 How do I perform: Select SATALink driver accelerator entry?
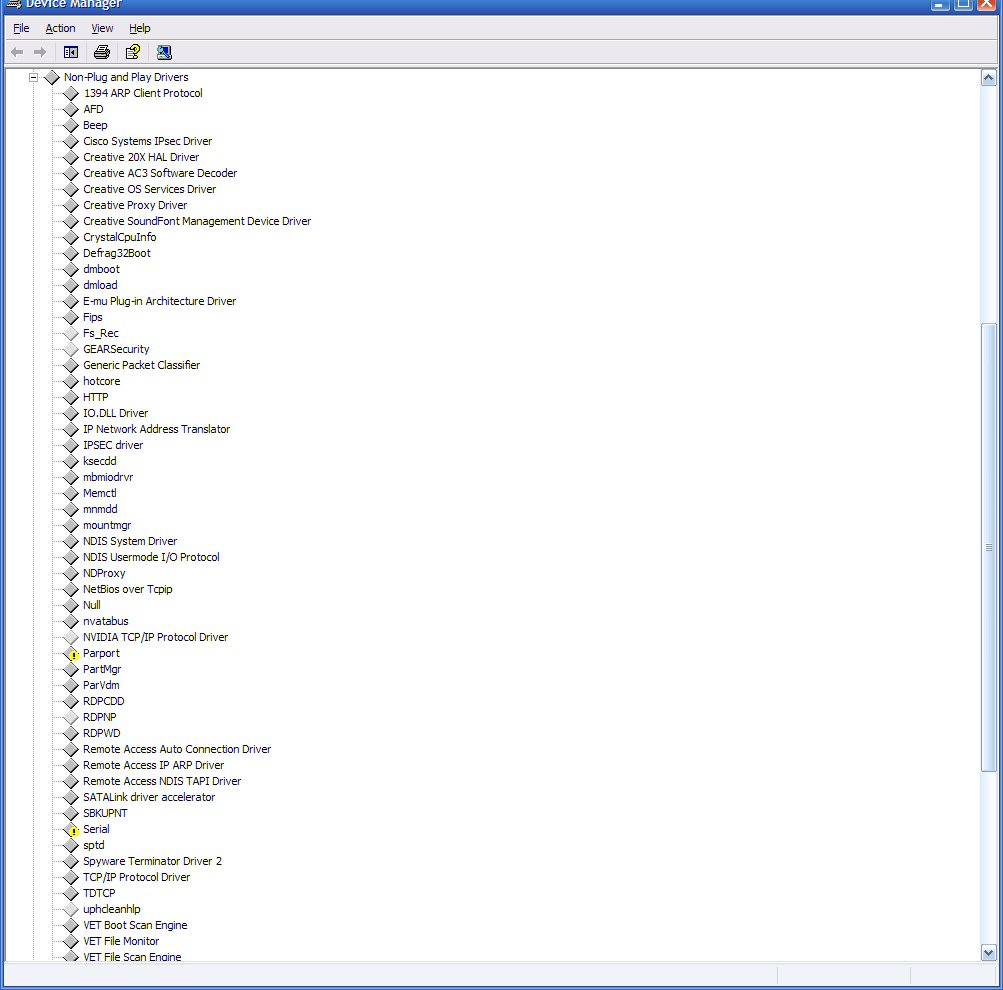click(x=149, y=797)
